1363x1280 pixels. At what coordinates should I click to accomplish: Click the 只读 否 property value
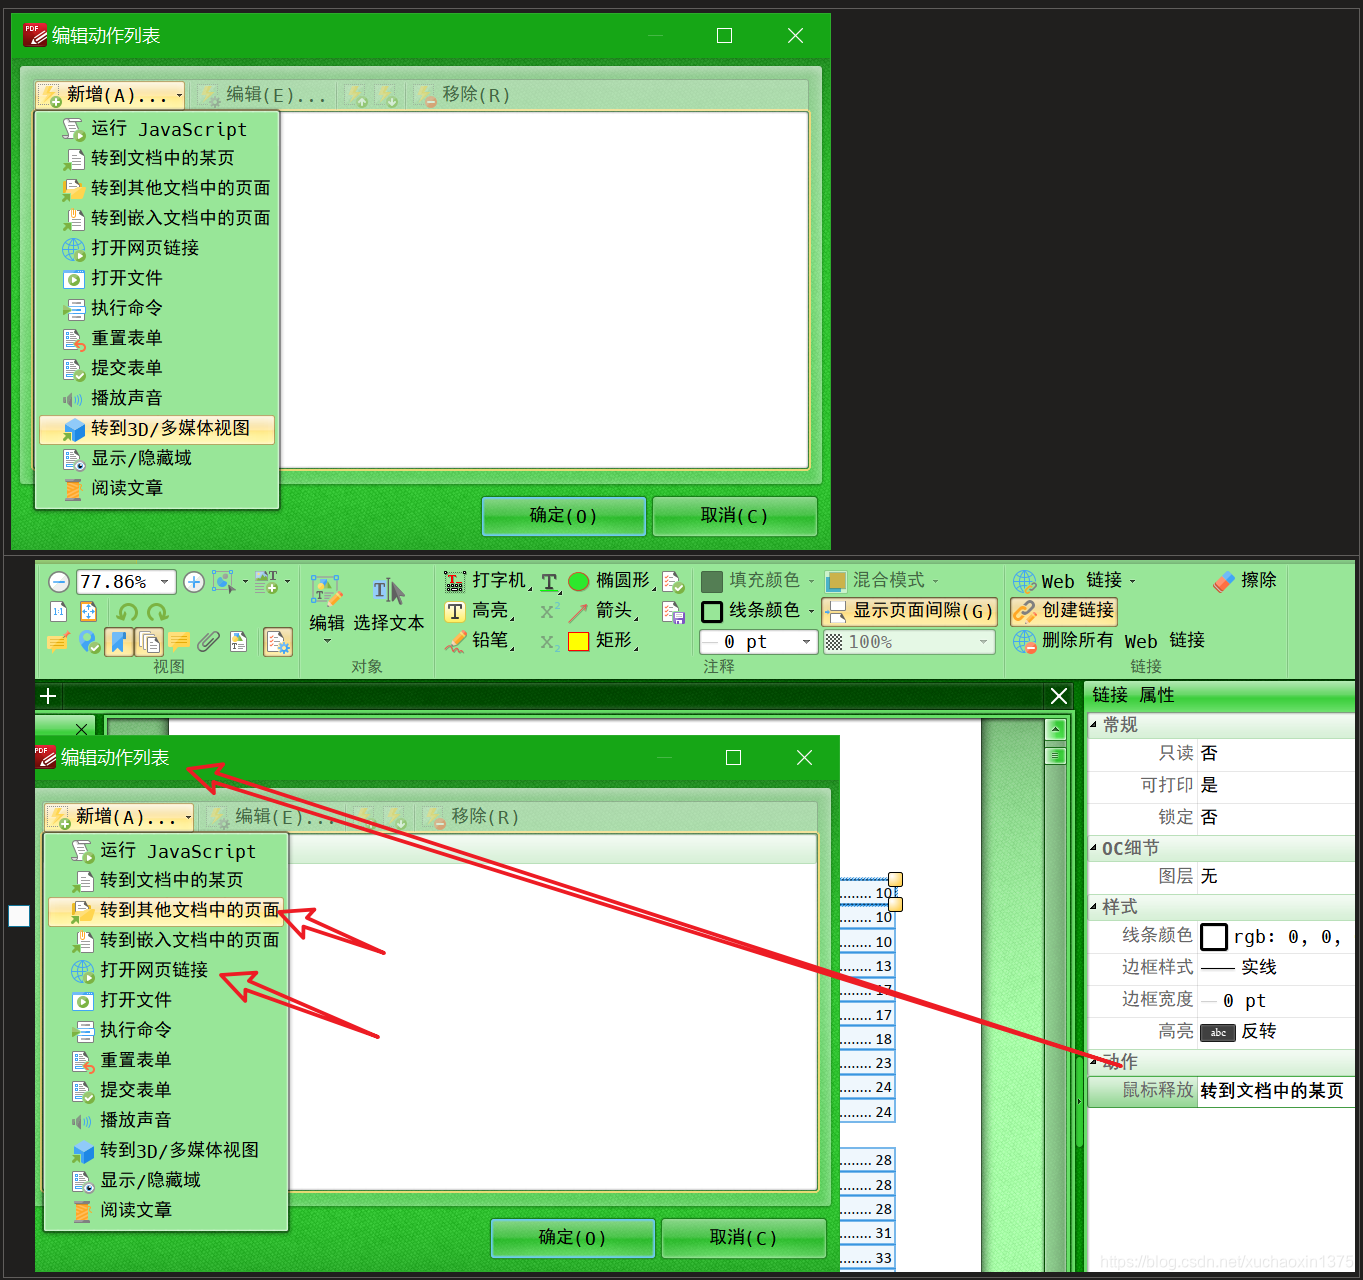(1276, 754)
